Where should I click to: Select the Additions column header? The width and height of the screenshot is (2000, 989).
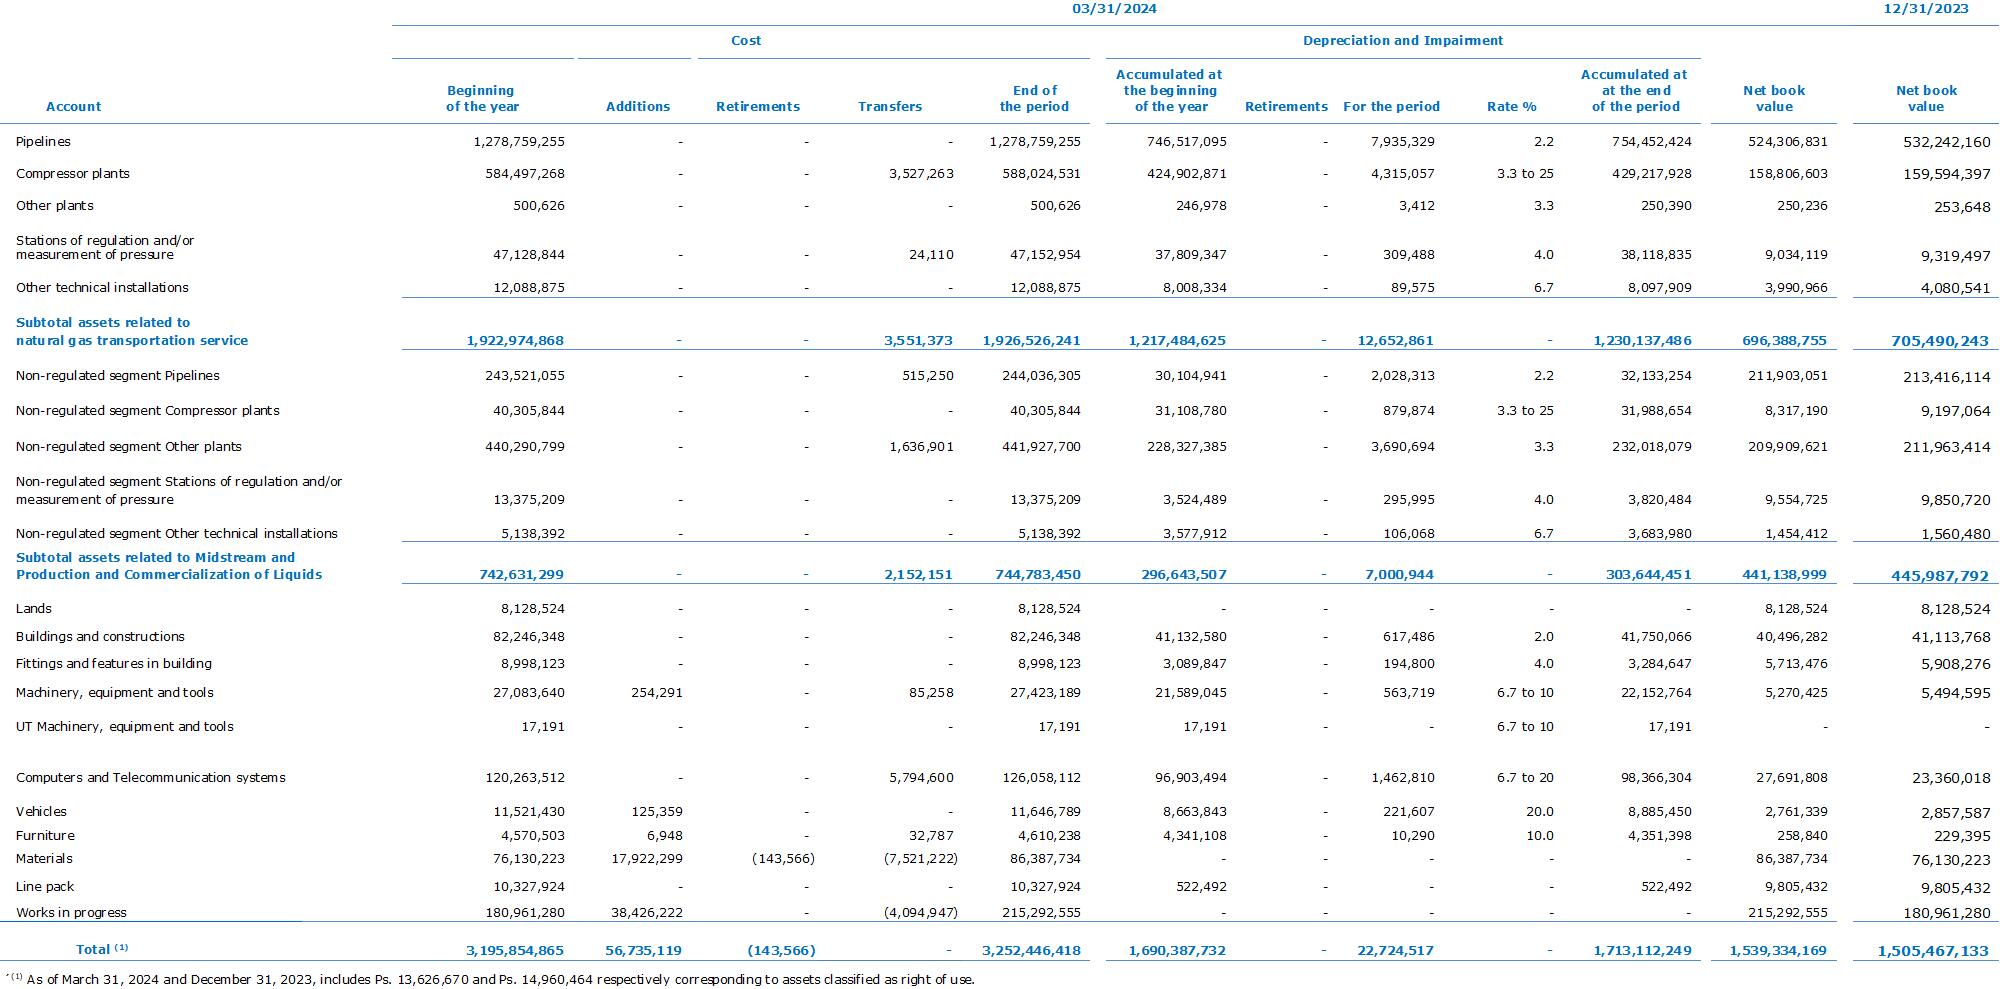coord(638,107)
